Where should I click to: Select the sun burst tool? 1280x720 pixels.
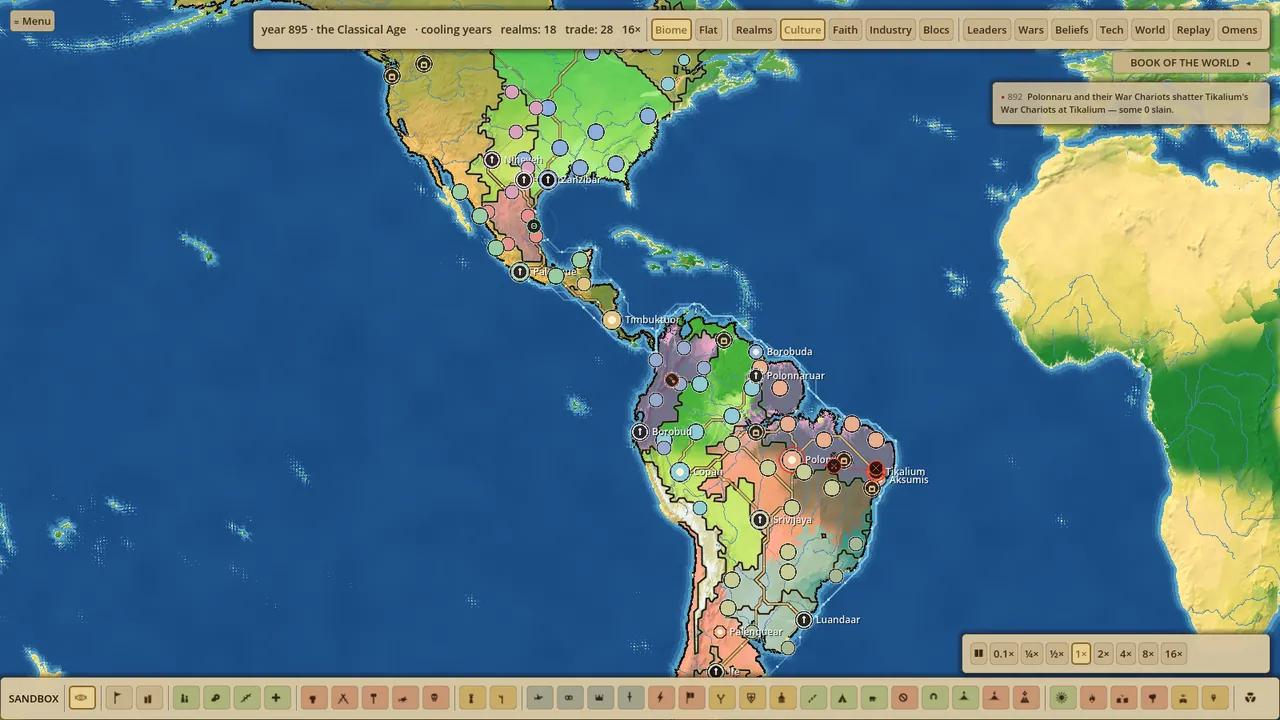[1061, 698]
